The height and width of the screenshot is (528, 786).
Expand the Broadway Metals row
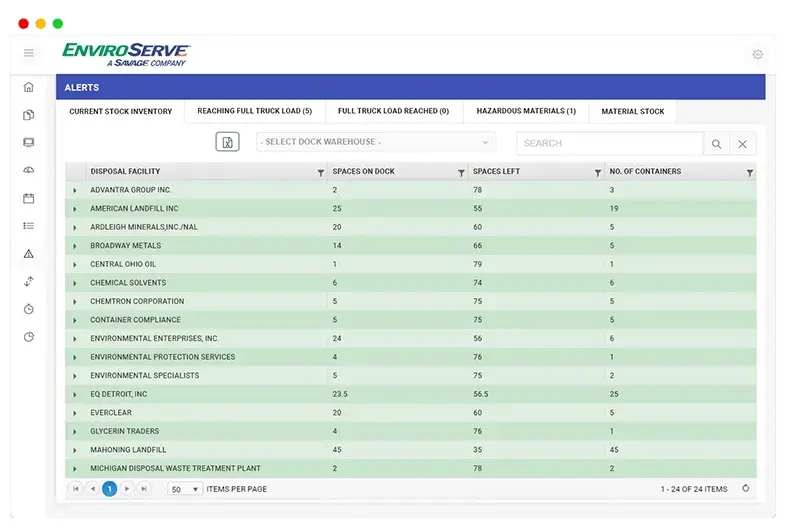point(75,246)
